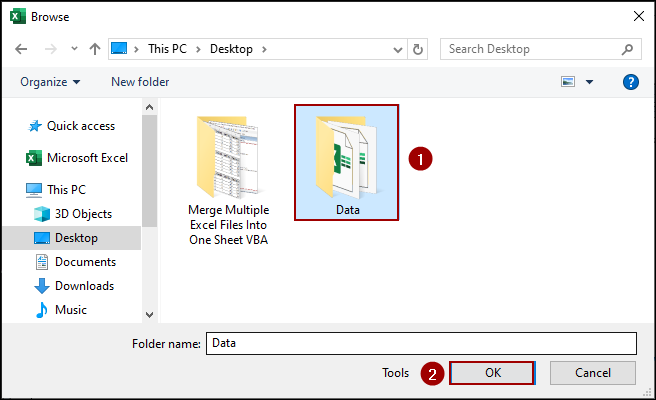
Task: Click the New folder button
Action: coord(140,82)
